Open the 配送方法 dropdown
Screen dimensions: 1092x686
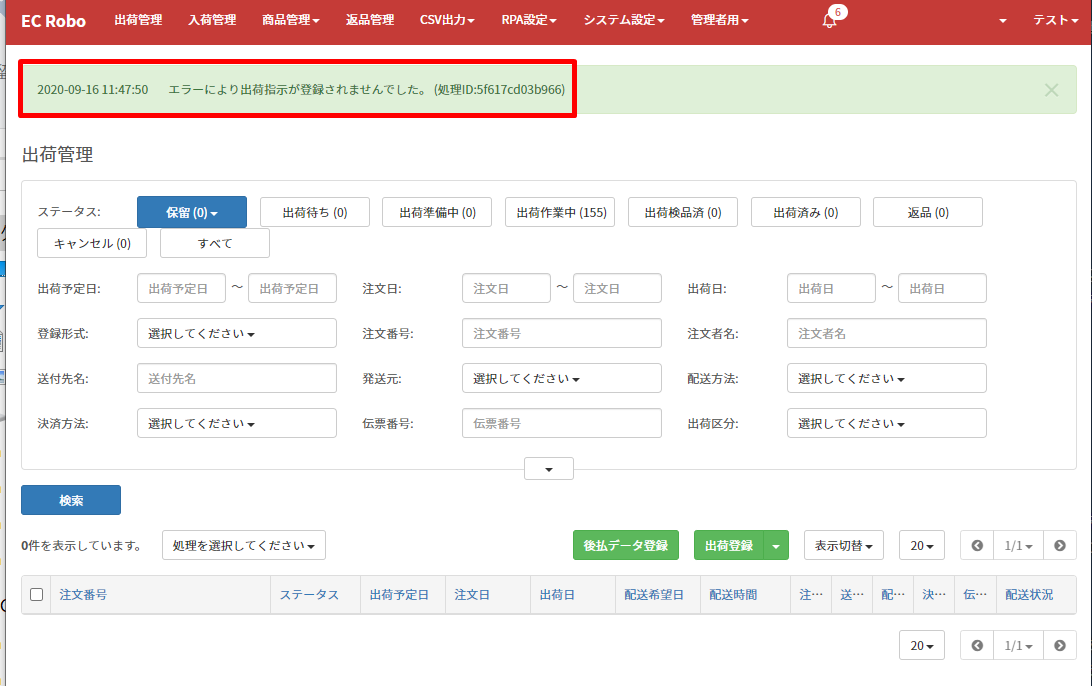click(887, 378)
